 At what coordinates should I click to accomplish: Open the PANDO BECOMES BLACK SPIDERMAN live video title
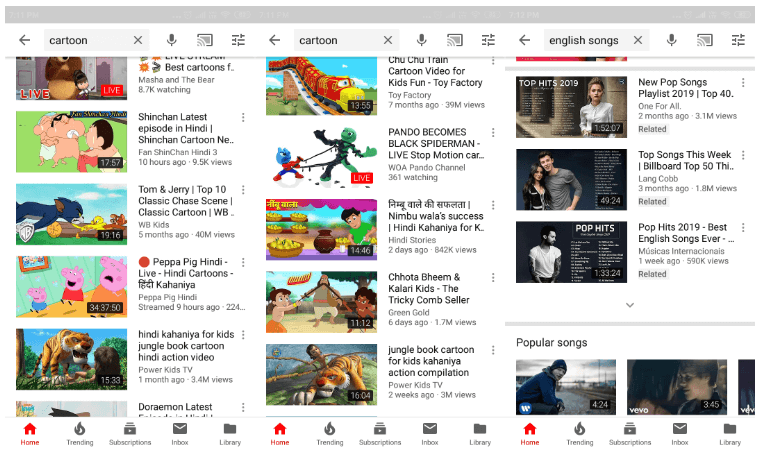pos(436,144)
